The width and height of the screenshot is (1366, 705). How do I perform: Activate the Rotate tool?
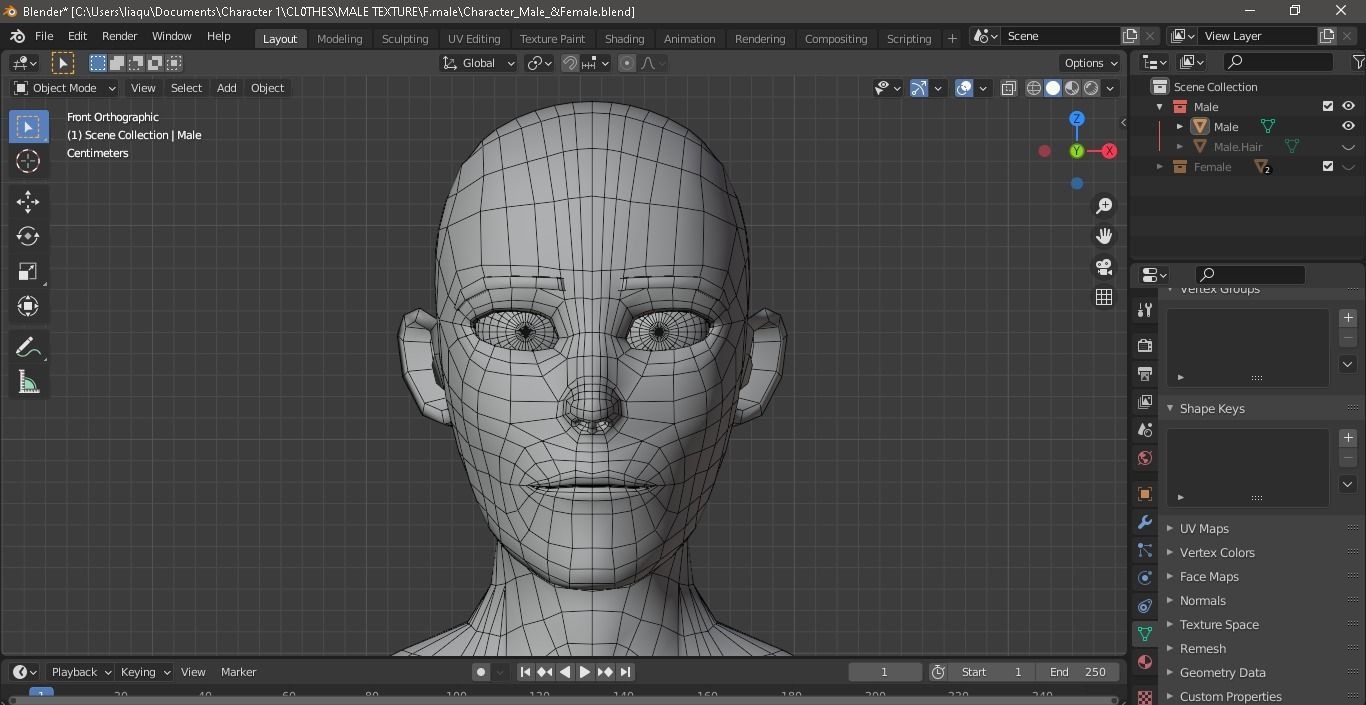(28, 237)
